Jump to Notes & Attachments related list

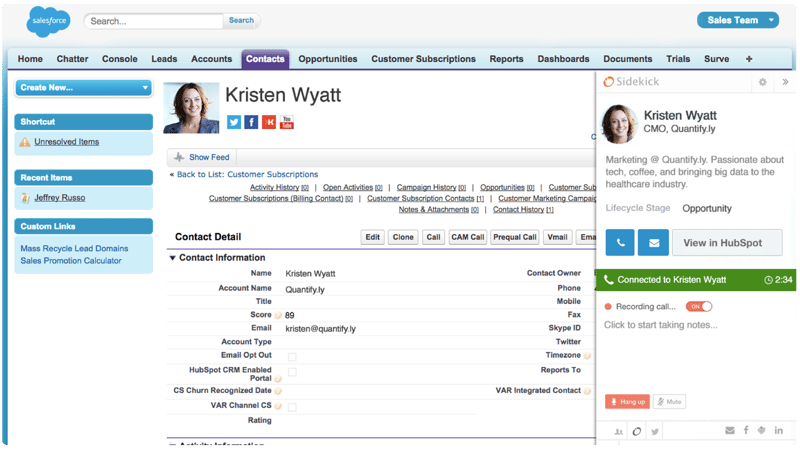(438, 210)
